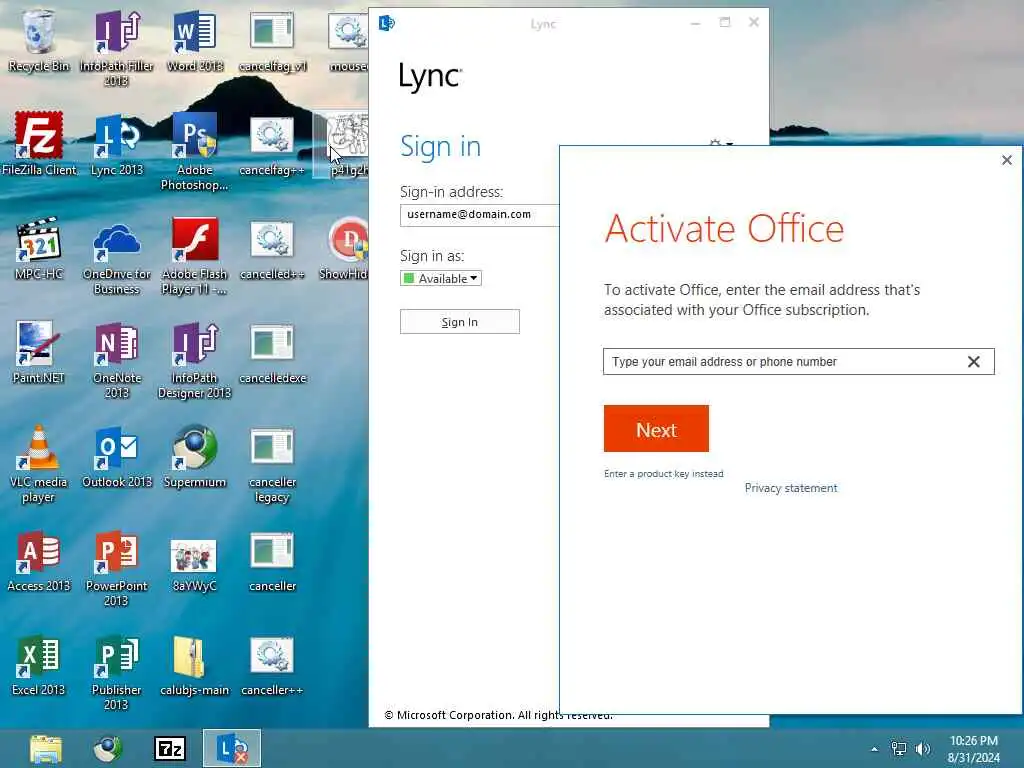The image size is (1024, 768).
Task: Open Excel 2013 desktop shortcut
Action: pyautogui.click(x=39, y=664)
